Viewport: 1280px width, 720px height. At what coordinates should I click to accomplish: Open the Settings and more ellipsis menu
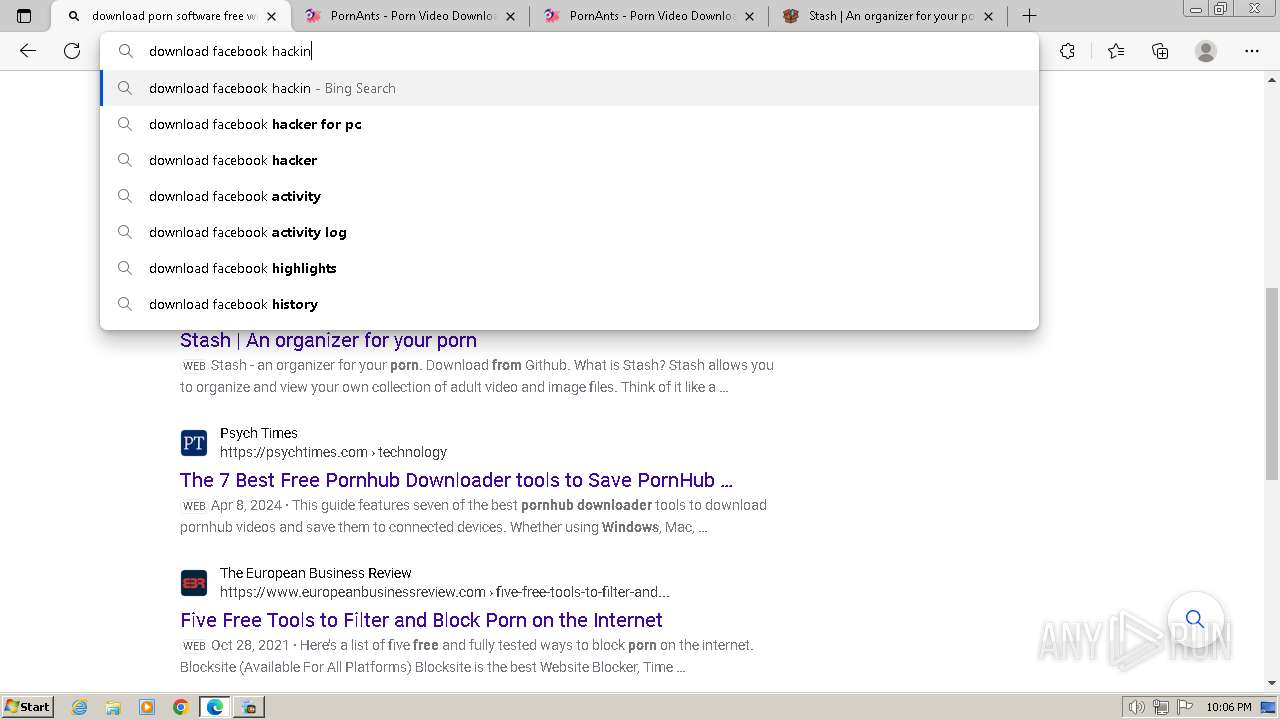coord(1252,51)
